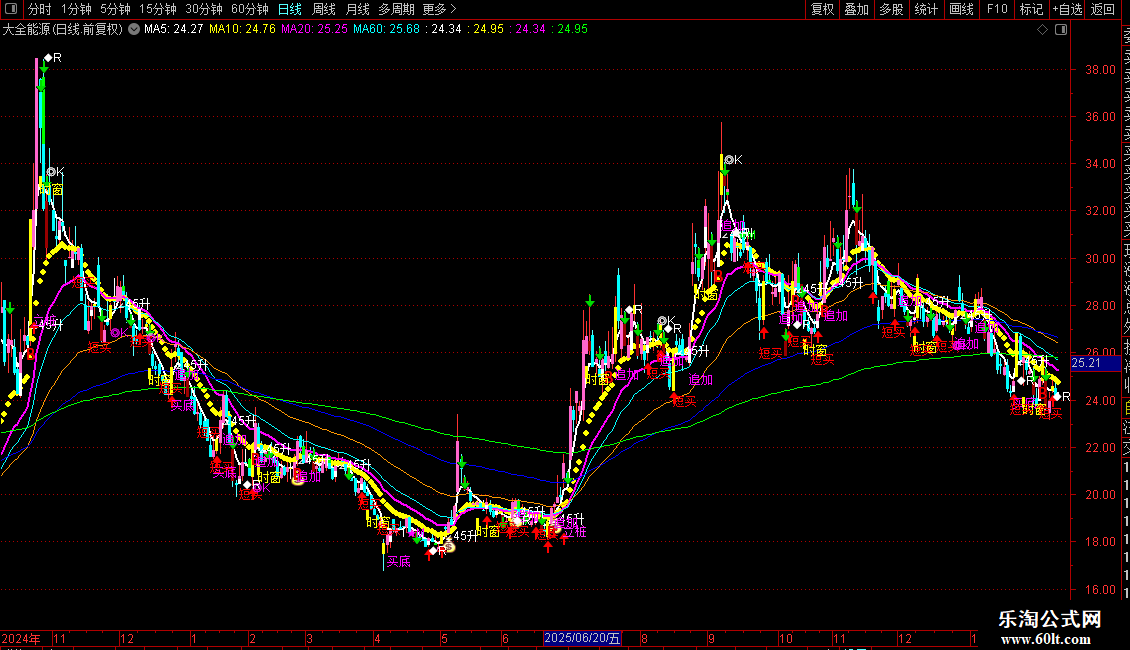Switch to 月线 monthly chart

(357, 10)
